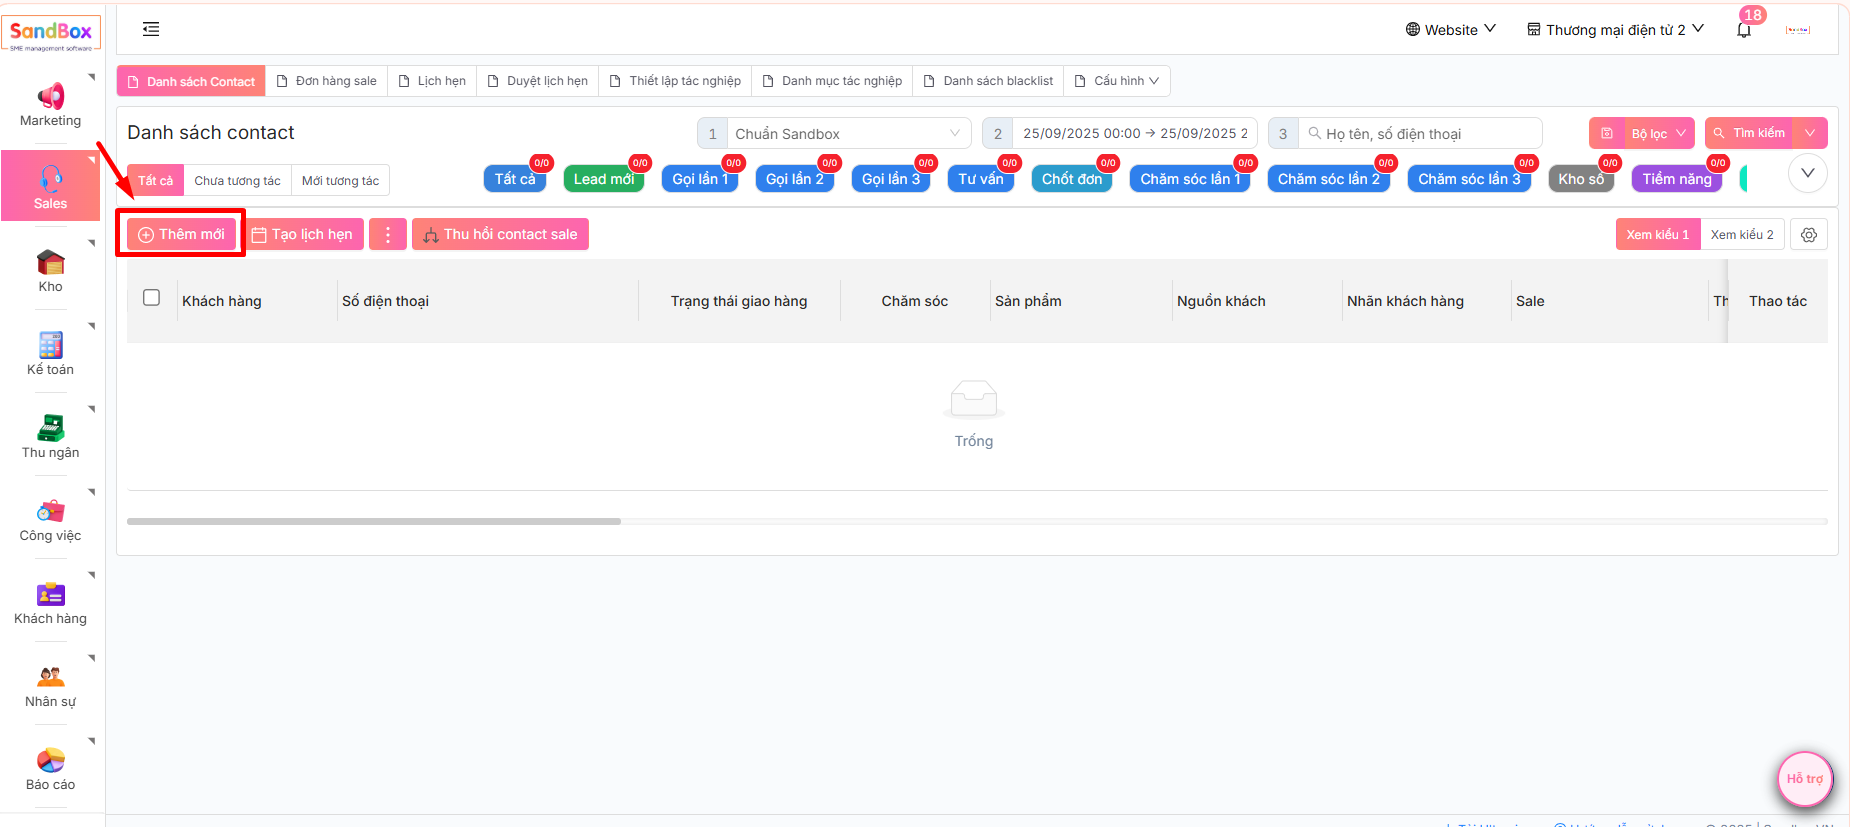1850x827 pixels.
Task: Switch to Đơn hàng sale tab
Action: pyautogui.click(x=326, y=81)
